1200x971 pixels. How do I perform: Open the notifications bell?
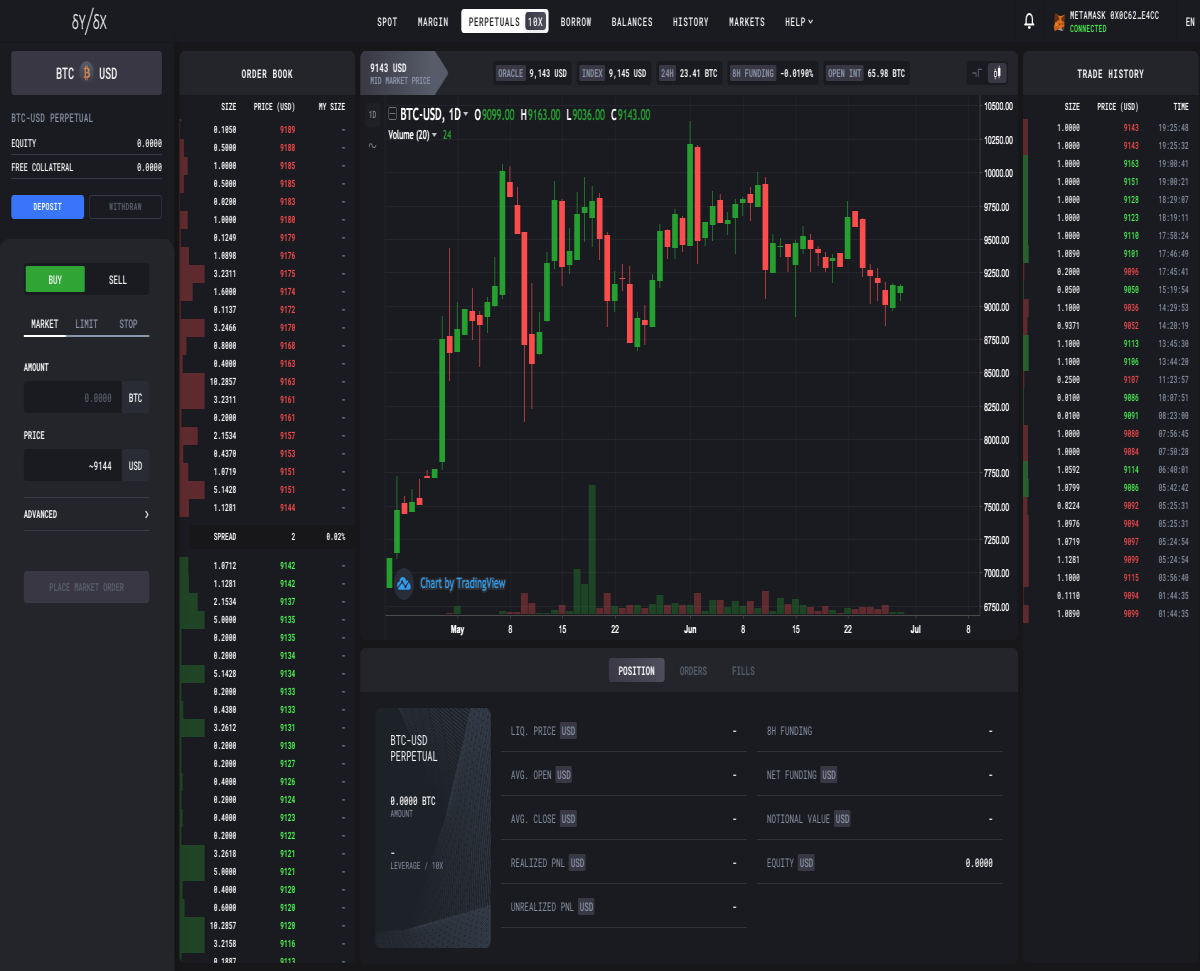(1029, 21)
